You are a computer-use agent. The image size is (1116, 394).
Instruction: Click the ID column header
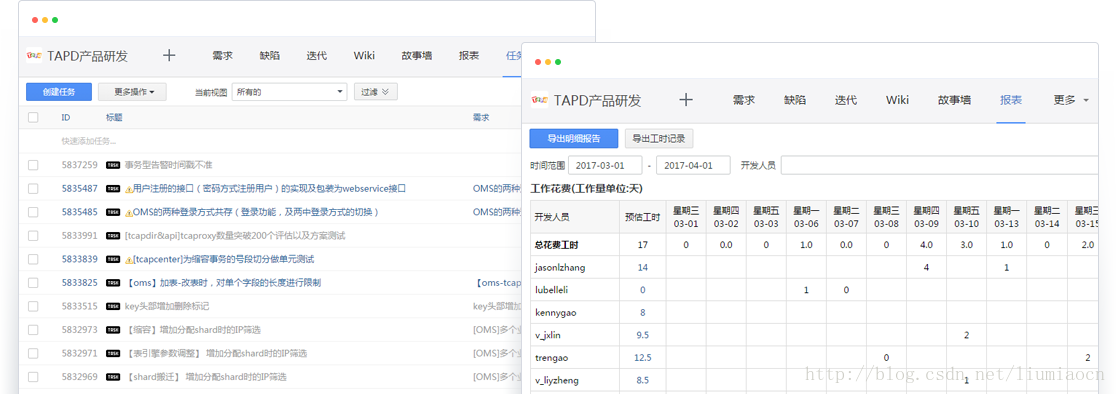pyautogui.click(x=65, y=117)
